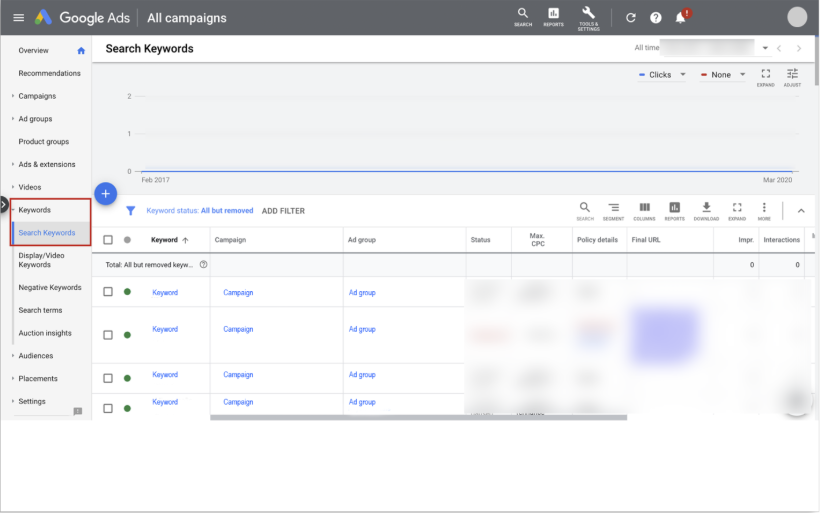Open Recommendations page
Viewport: 821px width, 513px height.
coord(50,73)
